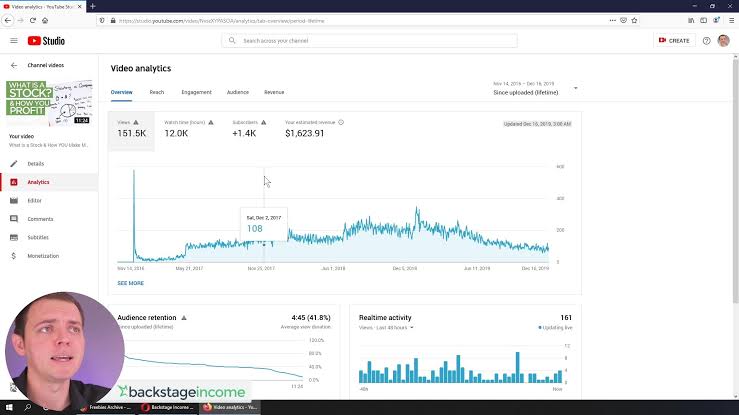Open Monetization dollar icon in sidebar
739x415 pixels.
[x=14, y=256]
